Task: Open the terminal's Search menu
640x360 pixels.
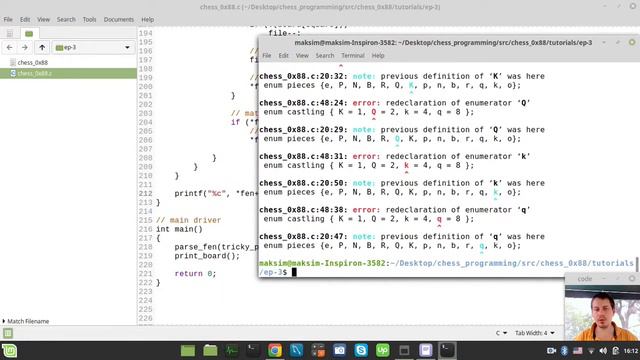Action: [325, 56]
